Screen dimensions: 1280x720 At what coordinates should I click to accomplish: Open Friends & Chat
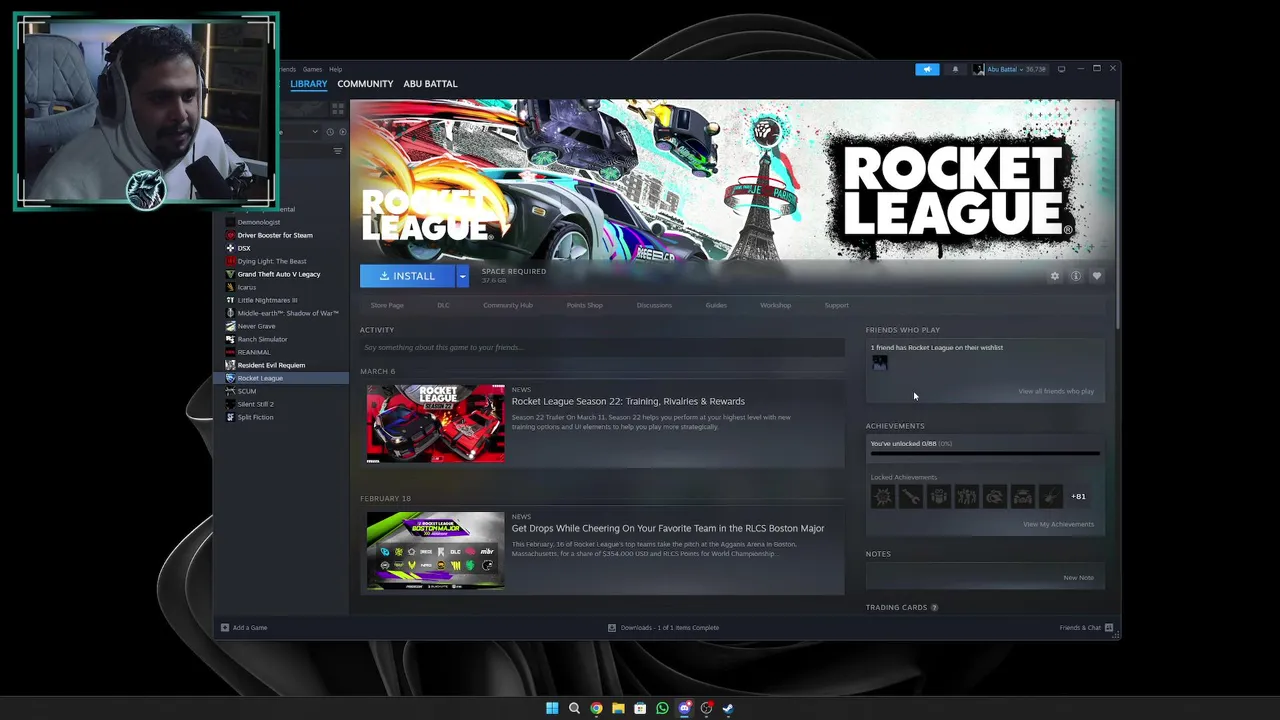pos(1086,627)
